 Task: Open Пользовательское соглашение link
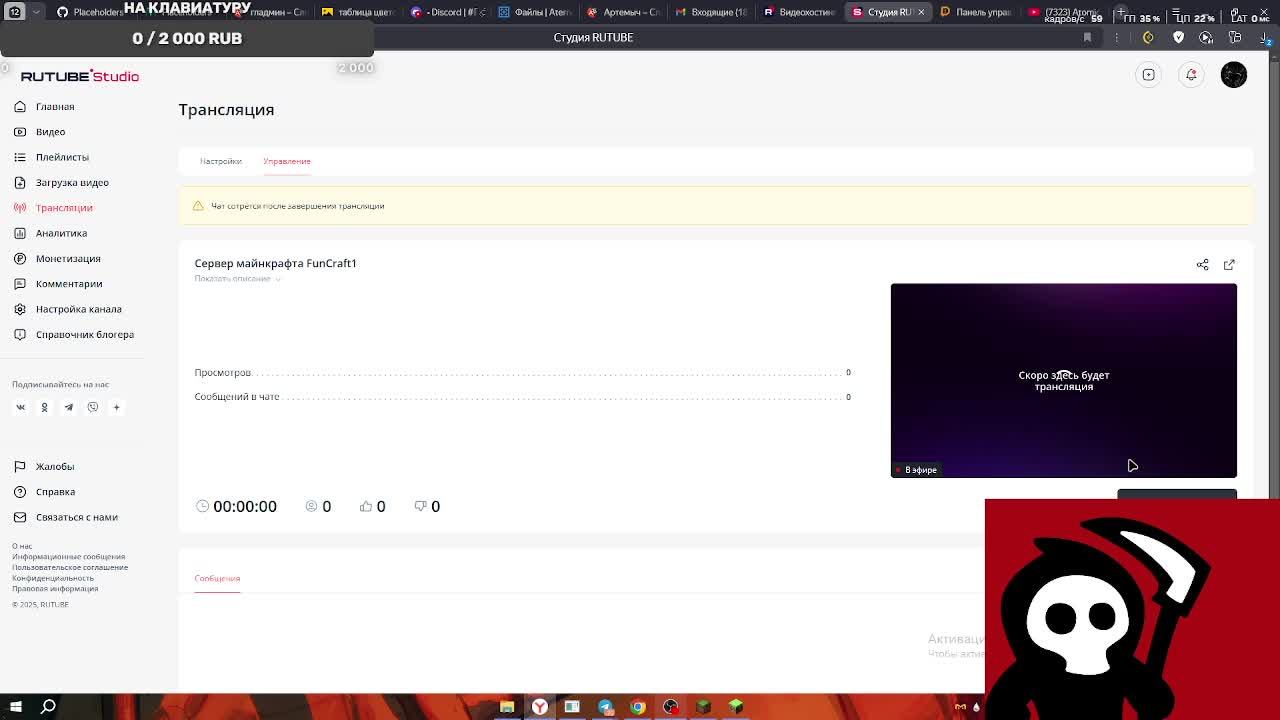coord(70,567)
